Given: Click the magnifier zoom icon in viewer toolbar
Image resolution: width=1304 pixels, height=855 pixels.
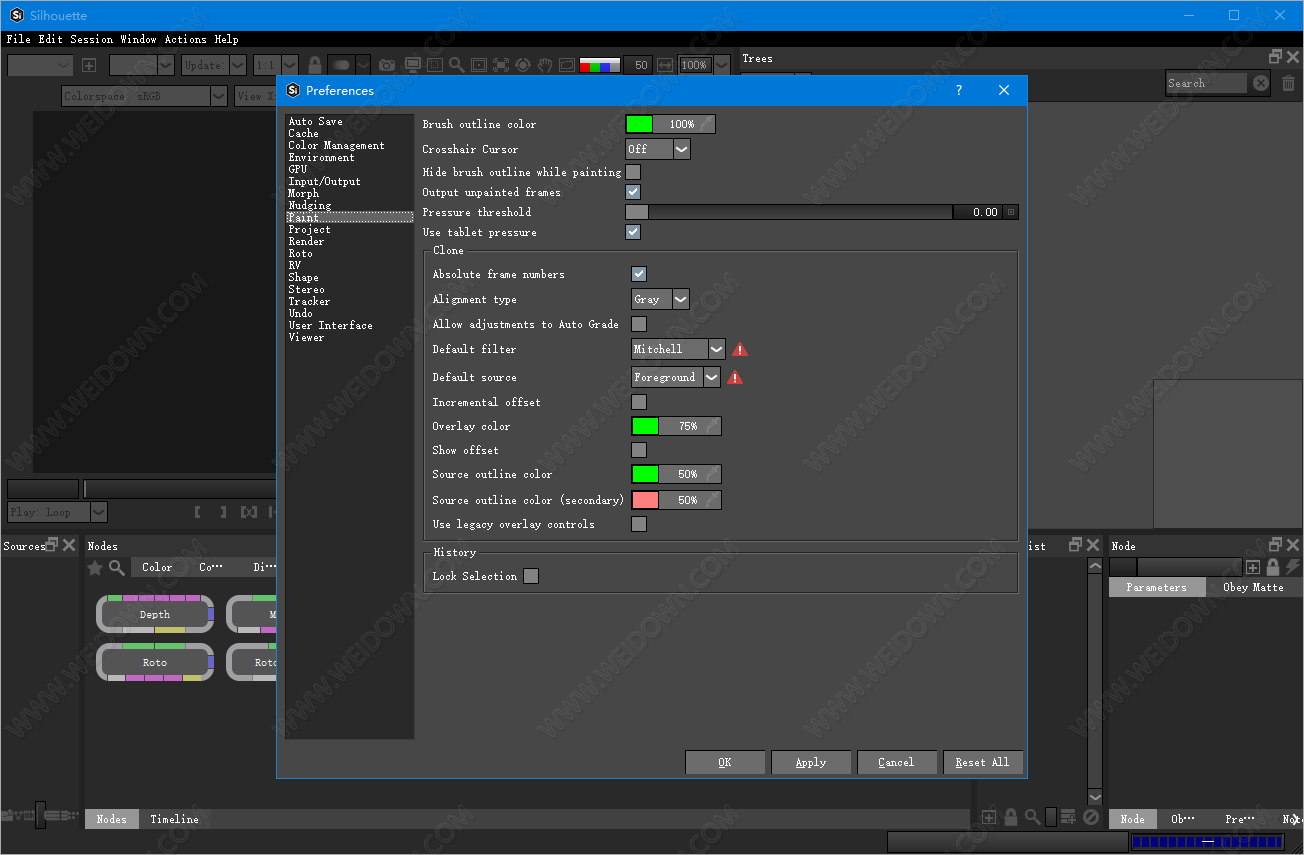Looking at the screenshot, I should [x=456, y=65].
